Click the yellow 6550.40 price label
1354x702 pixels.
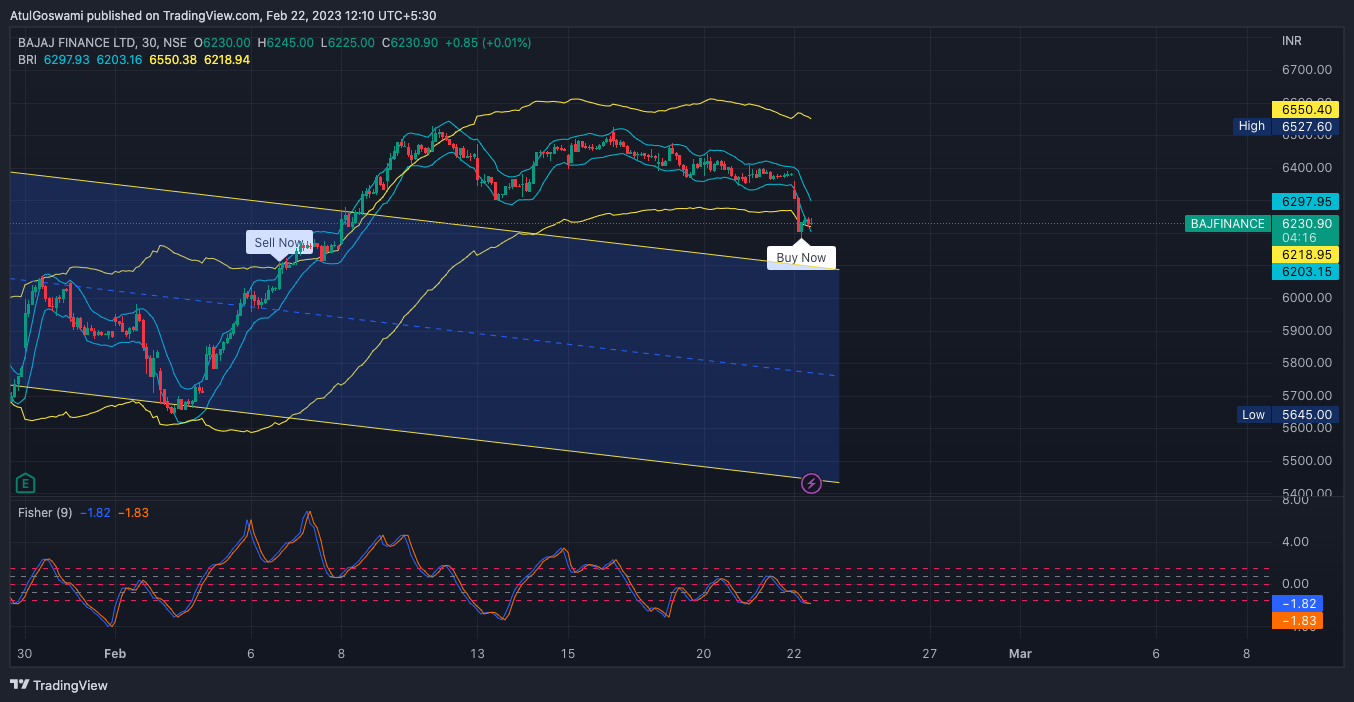pos(1304,109)
